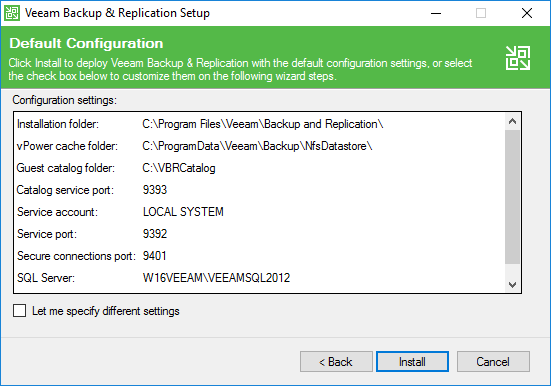Screen dimensions: 551x386
Task: Click the 'Let me specify different settings' label
Action: 106,311
